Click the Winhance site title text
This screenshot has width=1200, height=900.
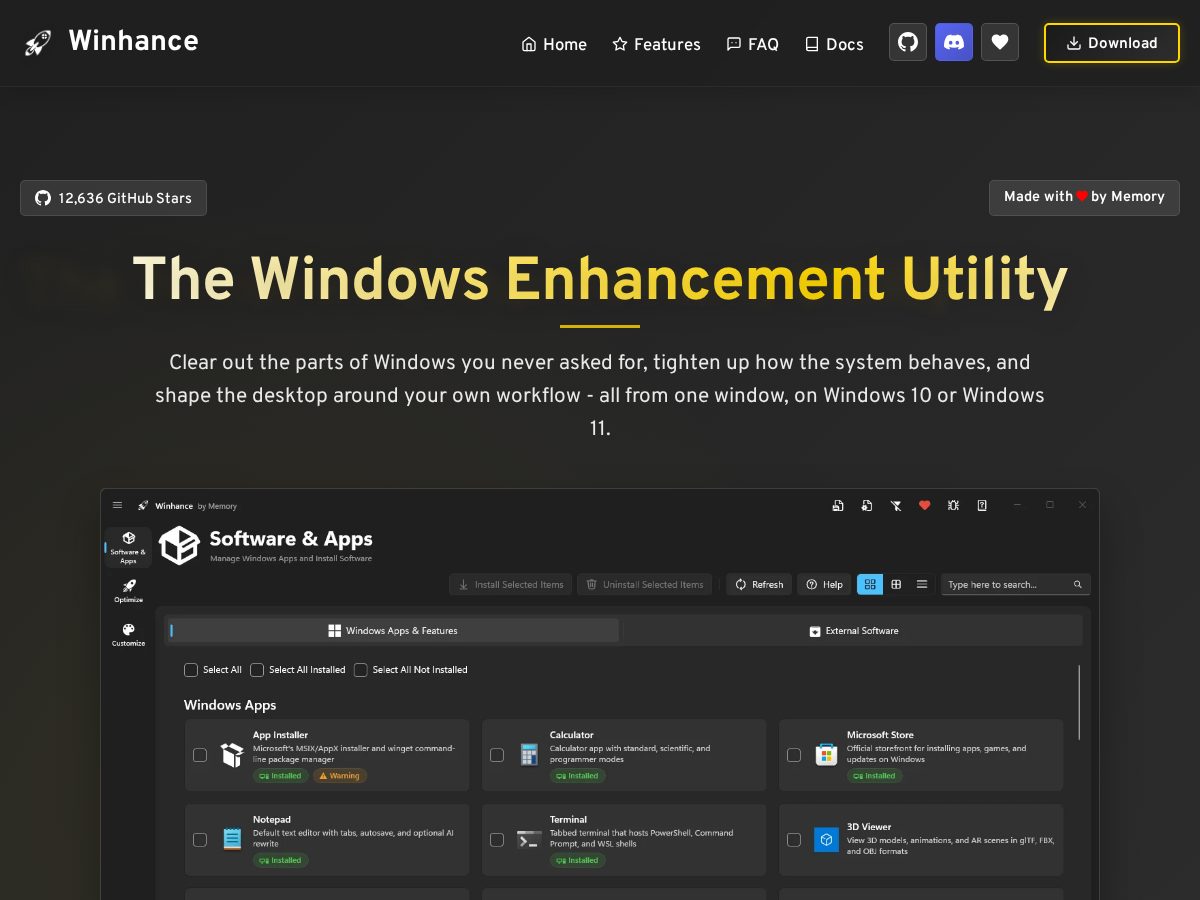133,41
